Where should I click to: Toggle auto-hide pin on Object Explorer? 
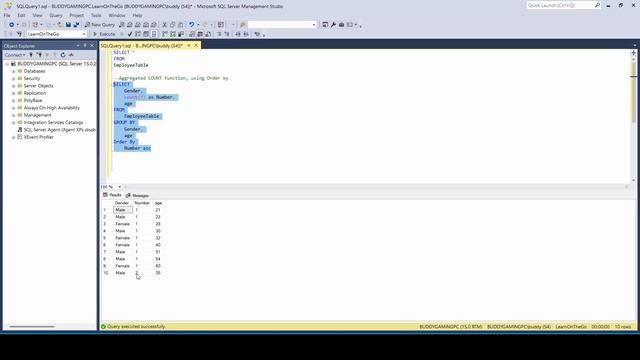85,46
